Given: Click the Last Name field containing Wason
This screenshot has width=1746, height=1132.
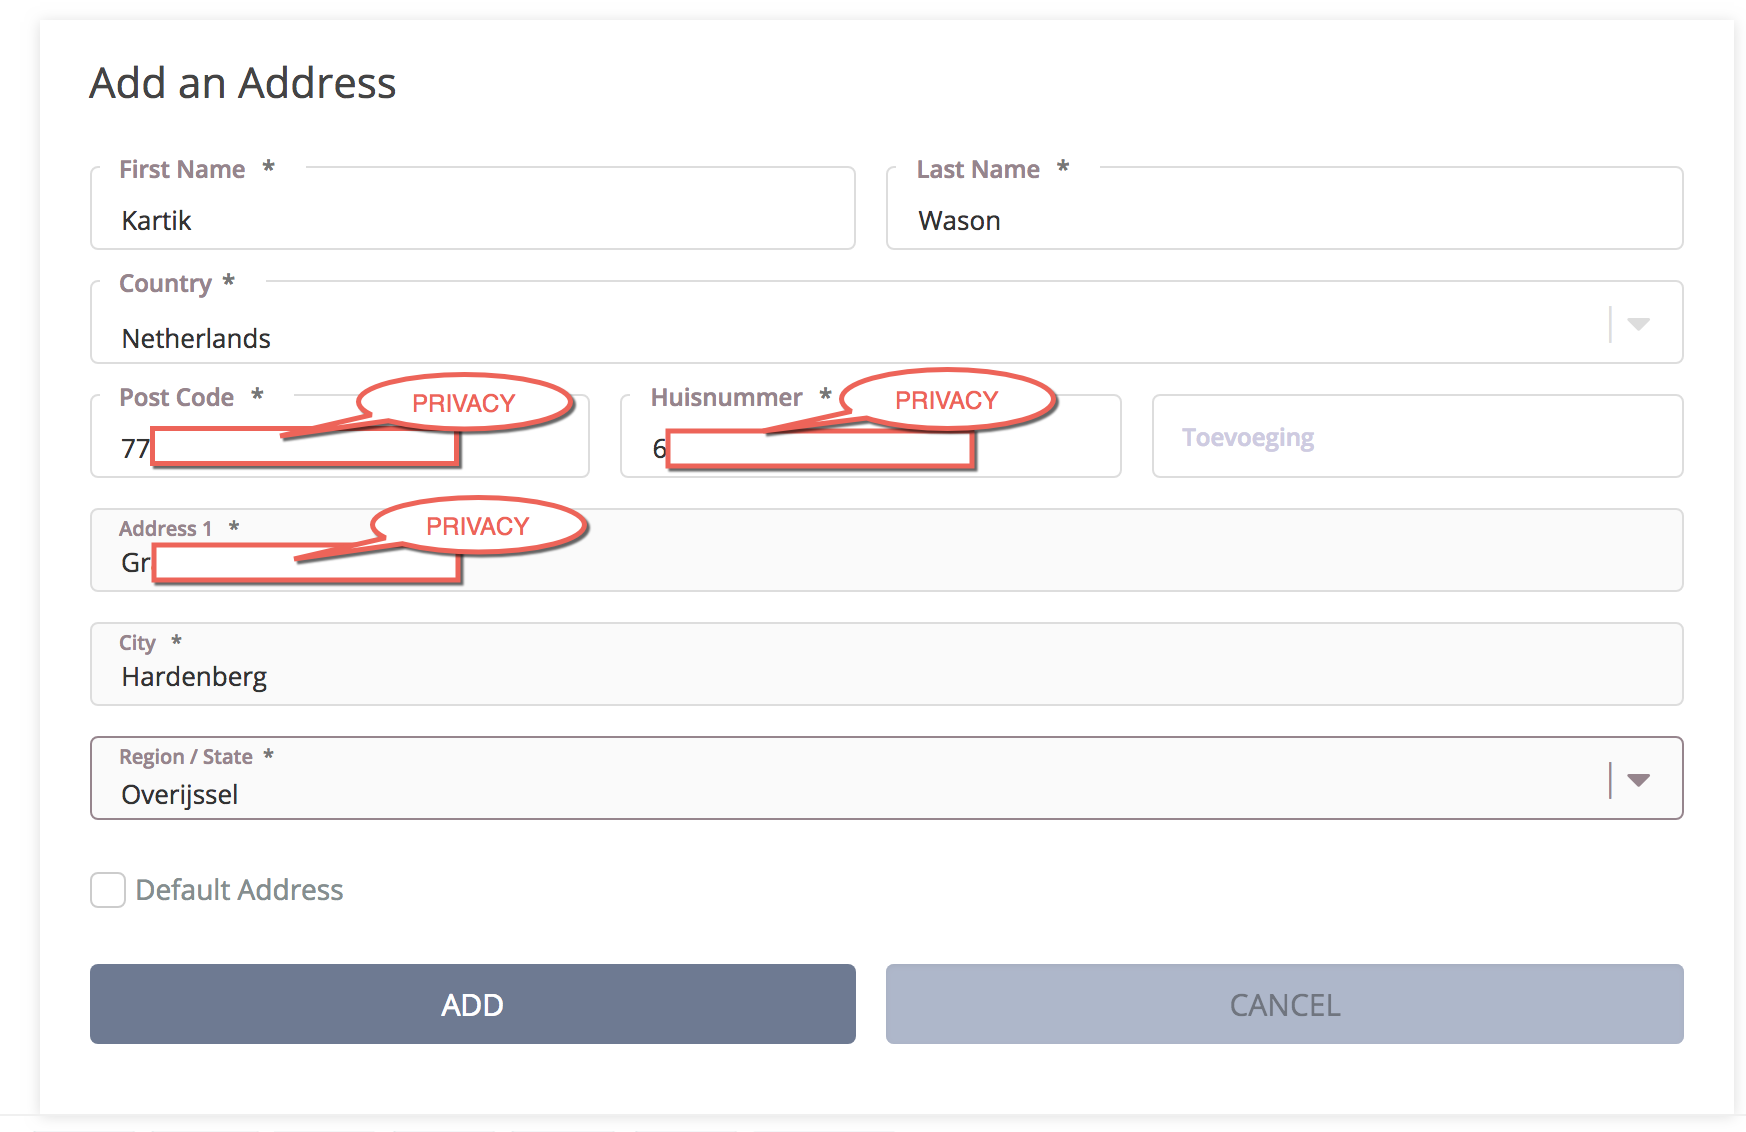Looking at the screenshot, I should pyautogui.click(x=1284, y=220).
